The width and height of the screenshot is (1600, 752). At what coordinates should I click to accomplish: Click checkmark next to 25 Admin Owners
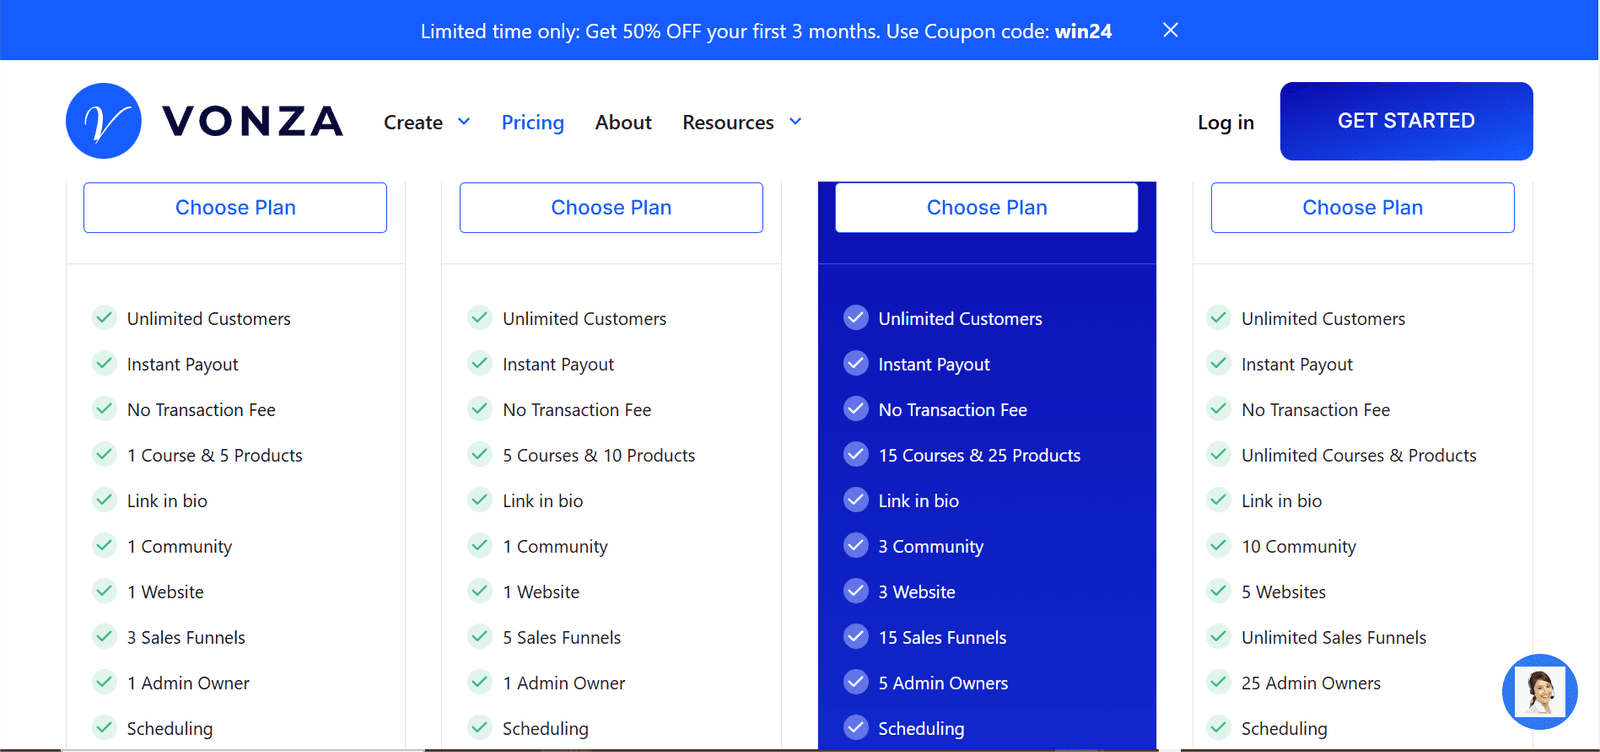pos(1218,682)
